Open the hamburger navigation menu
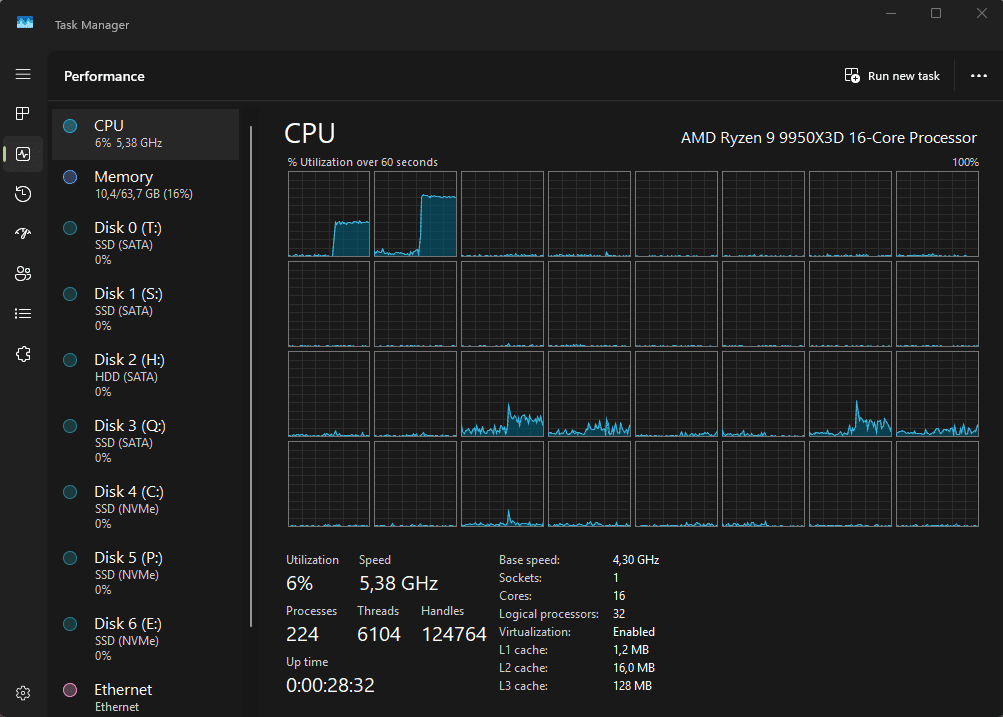Image resolution: width=1003 pixels, height=717 pixels. click(23, 74)
